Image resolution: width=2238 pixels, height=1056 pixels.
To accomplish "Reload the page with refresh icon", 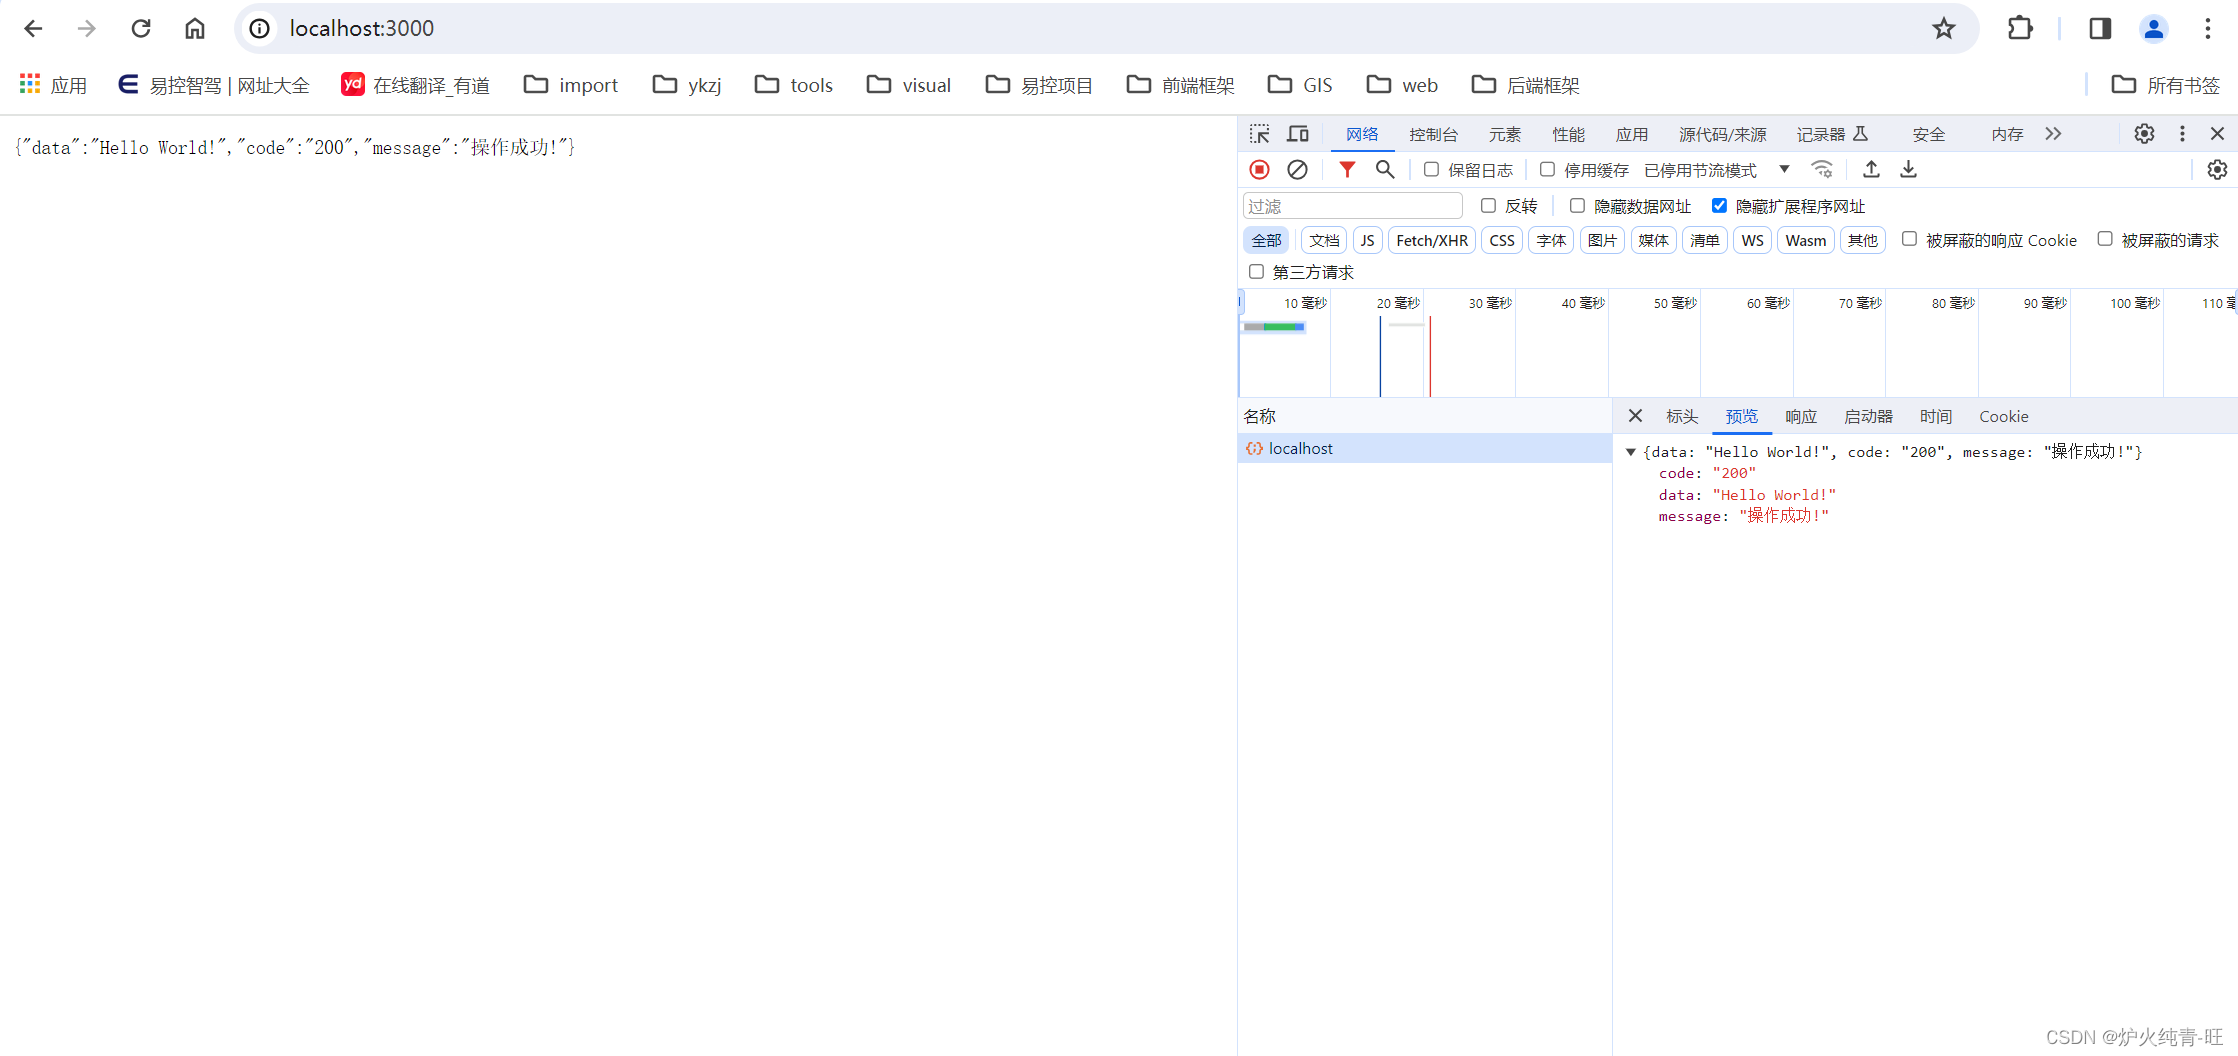I will pos(141,28).
